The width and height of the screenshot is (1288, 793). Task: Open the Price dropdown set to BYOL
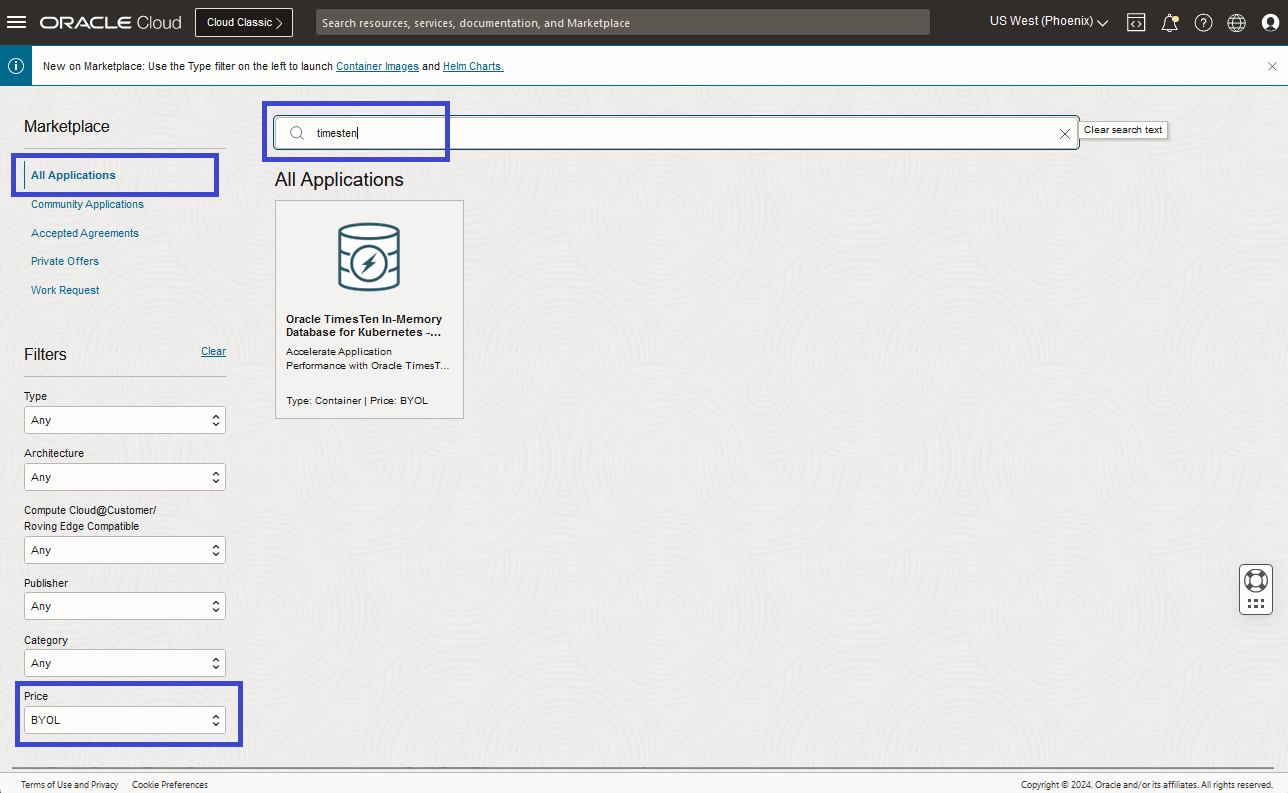point(125,720)
